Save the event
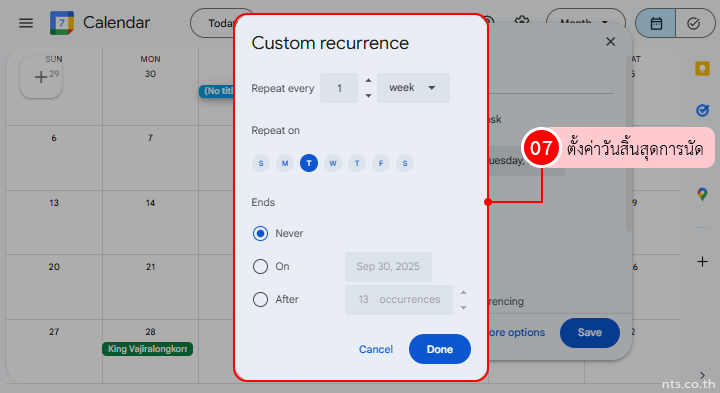720x393 pixels. [x=590, y=332]
